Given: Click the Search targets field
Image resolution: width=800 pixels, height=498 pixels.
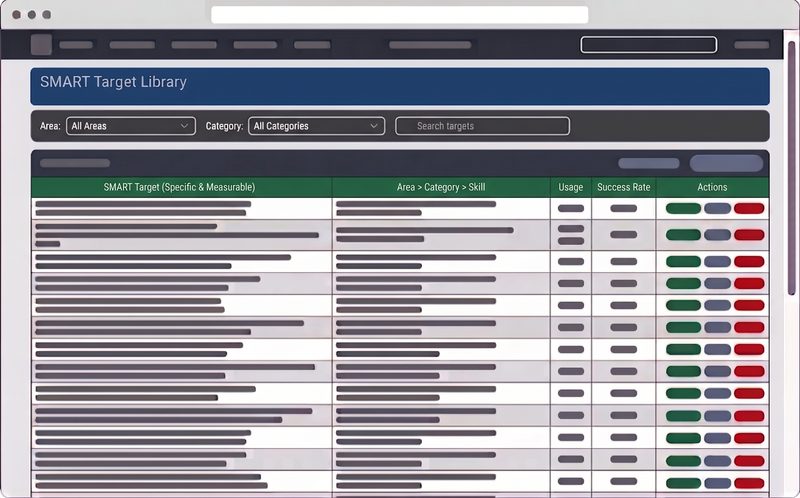Looking at the screenshot, I should click(482, 126).
